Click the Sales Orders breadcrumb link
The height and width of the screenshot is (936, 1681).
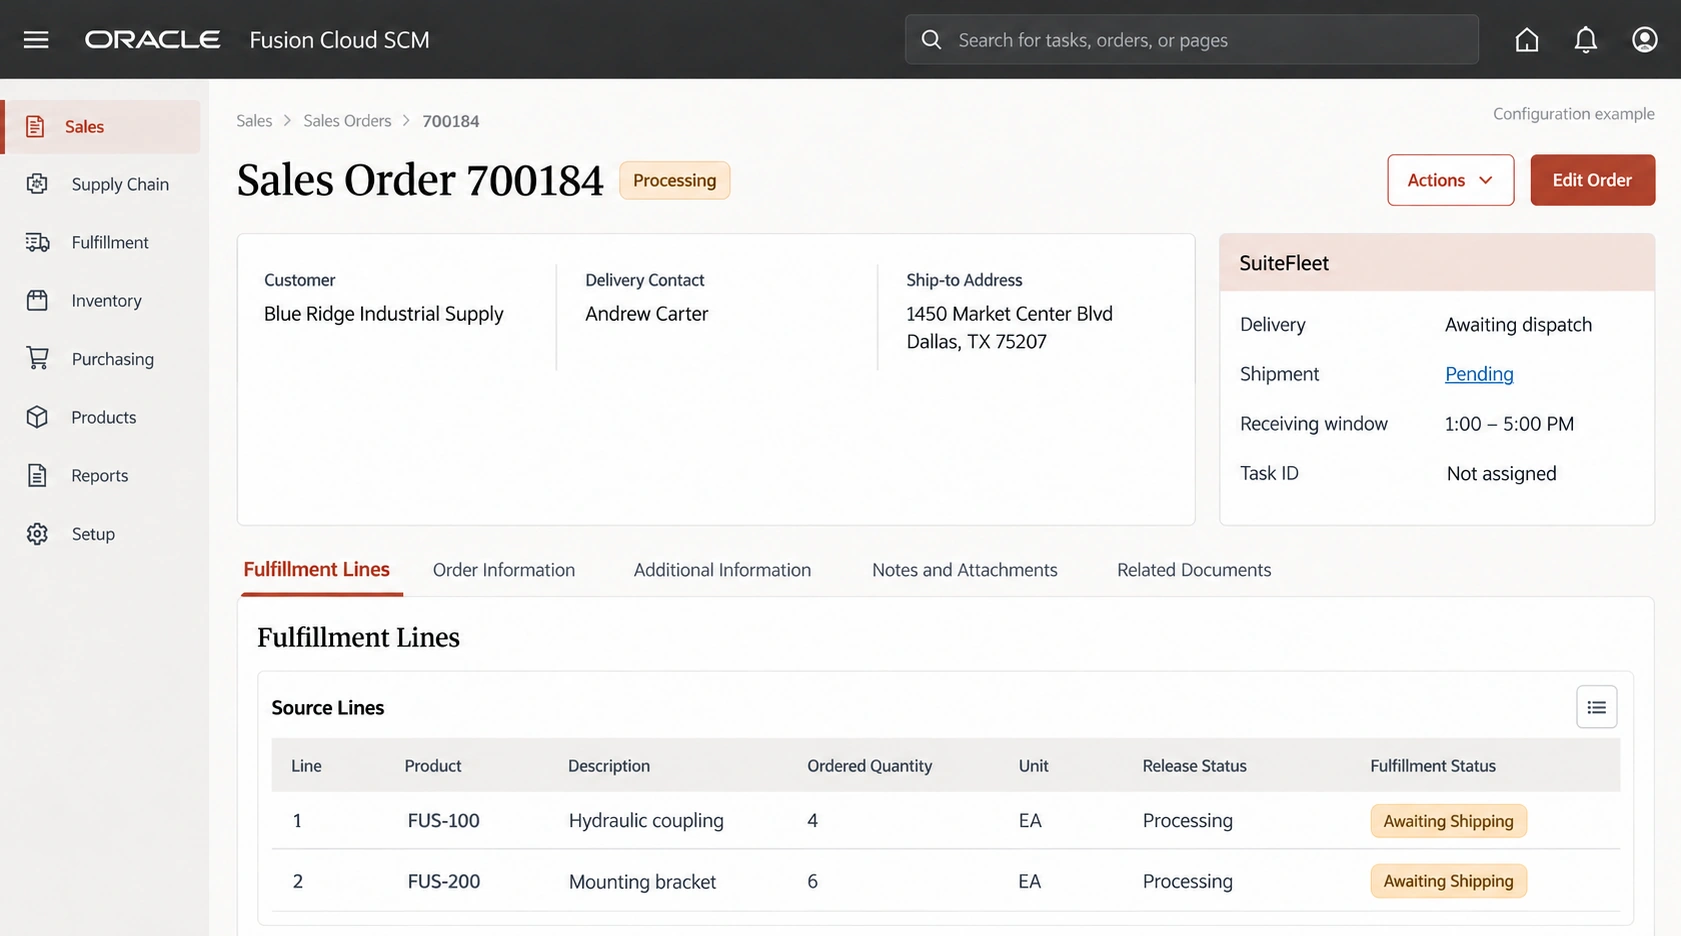347,121
